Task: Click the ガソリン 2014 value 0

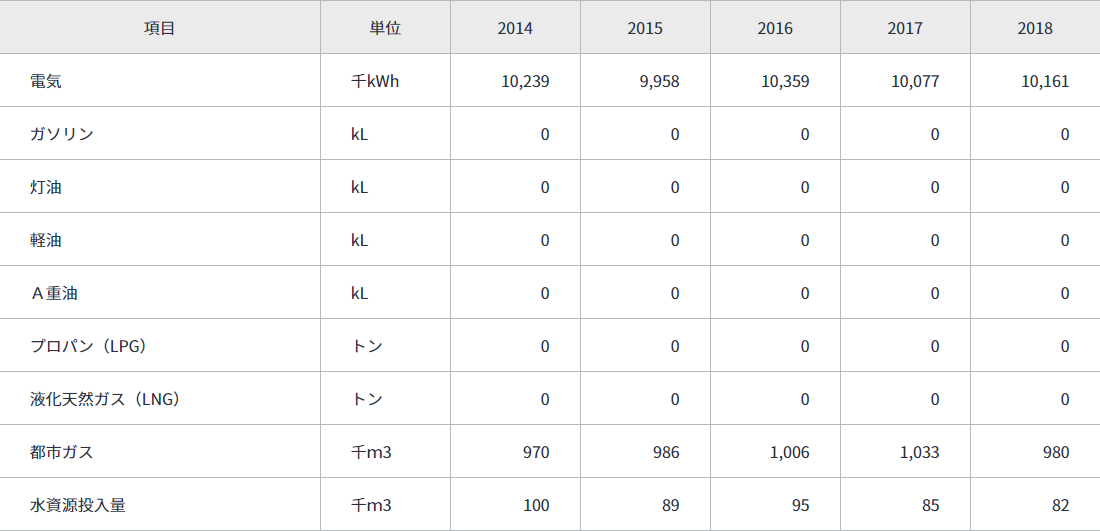Action: pyautogui.click(x=545, y=135)
